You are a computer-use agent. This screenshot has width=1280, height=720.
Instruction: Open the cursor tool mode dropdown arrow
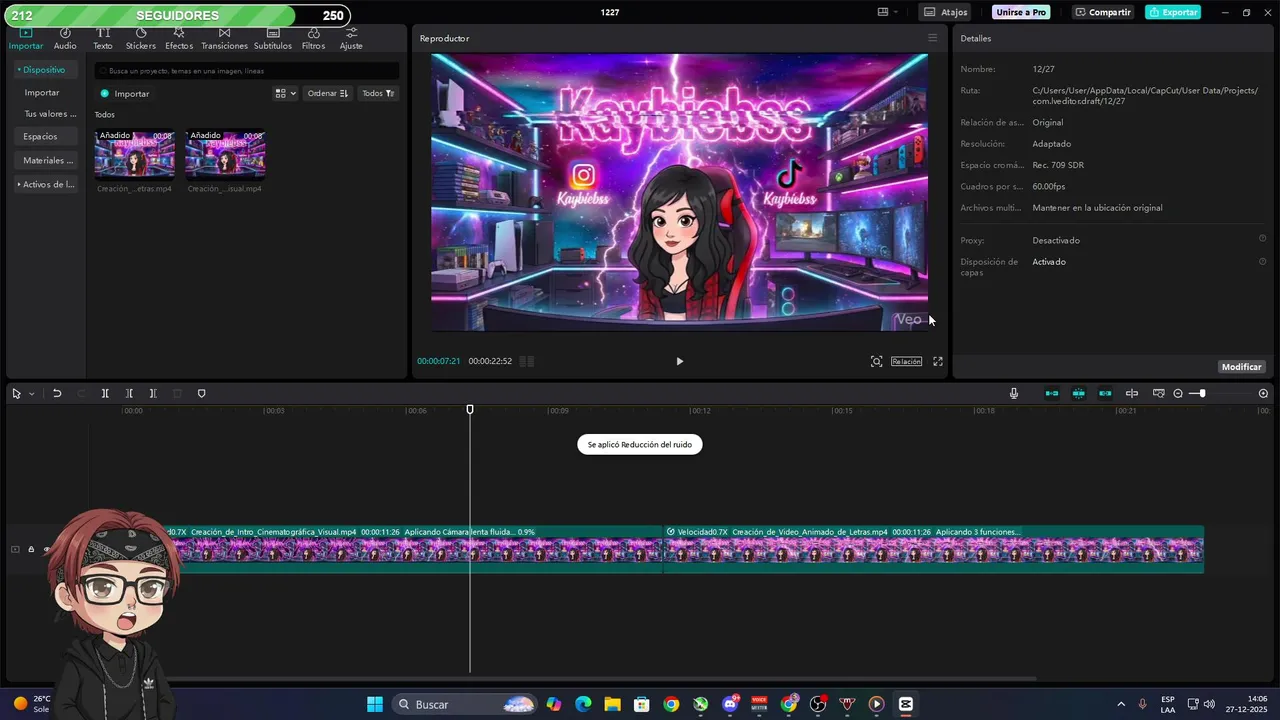32,394
